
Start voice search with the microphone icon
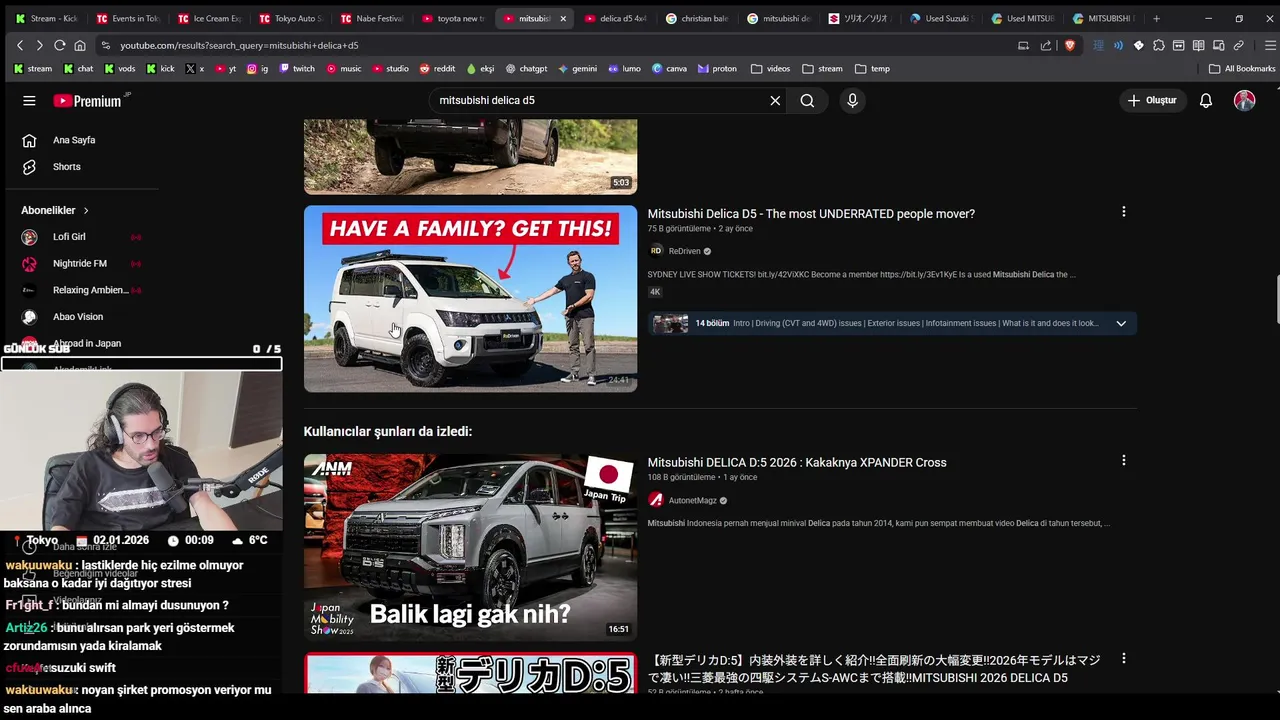tap(852, 101)
